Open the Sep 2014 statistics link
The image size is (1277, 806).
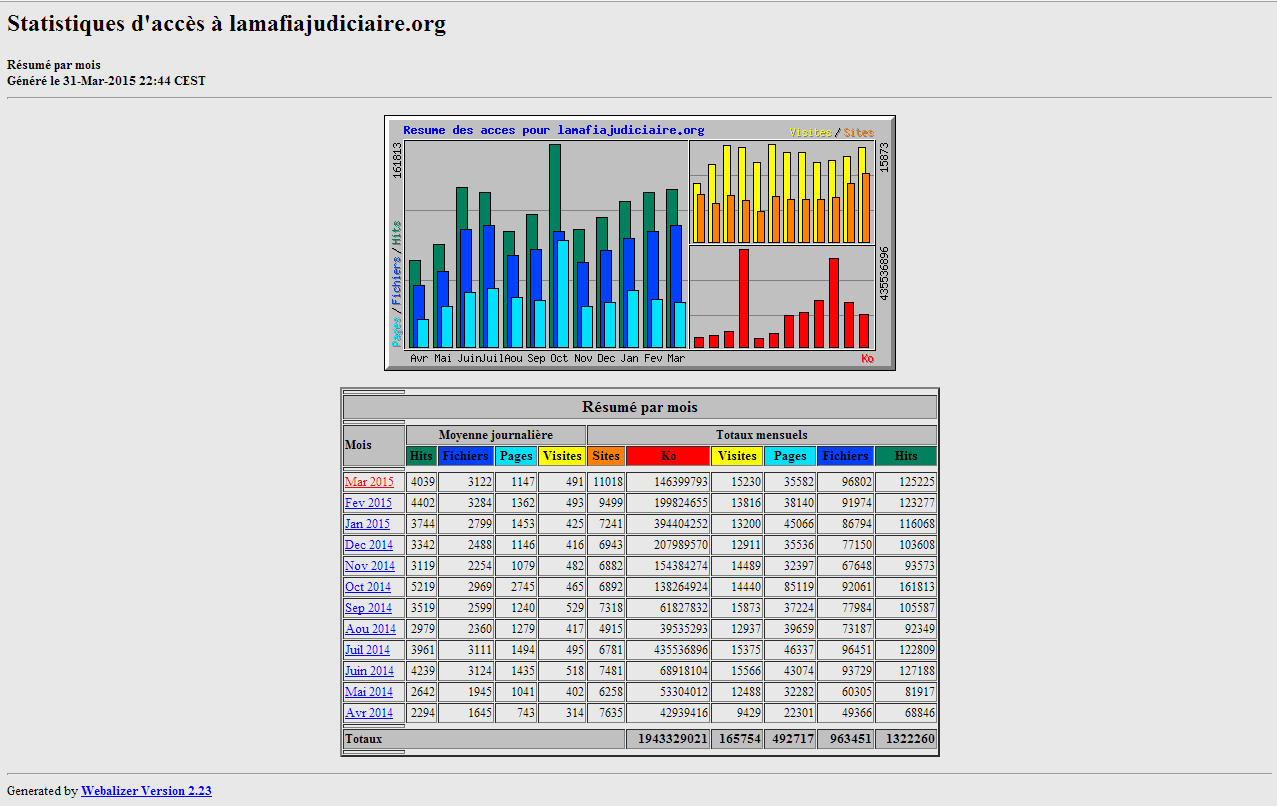point(368,608)
